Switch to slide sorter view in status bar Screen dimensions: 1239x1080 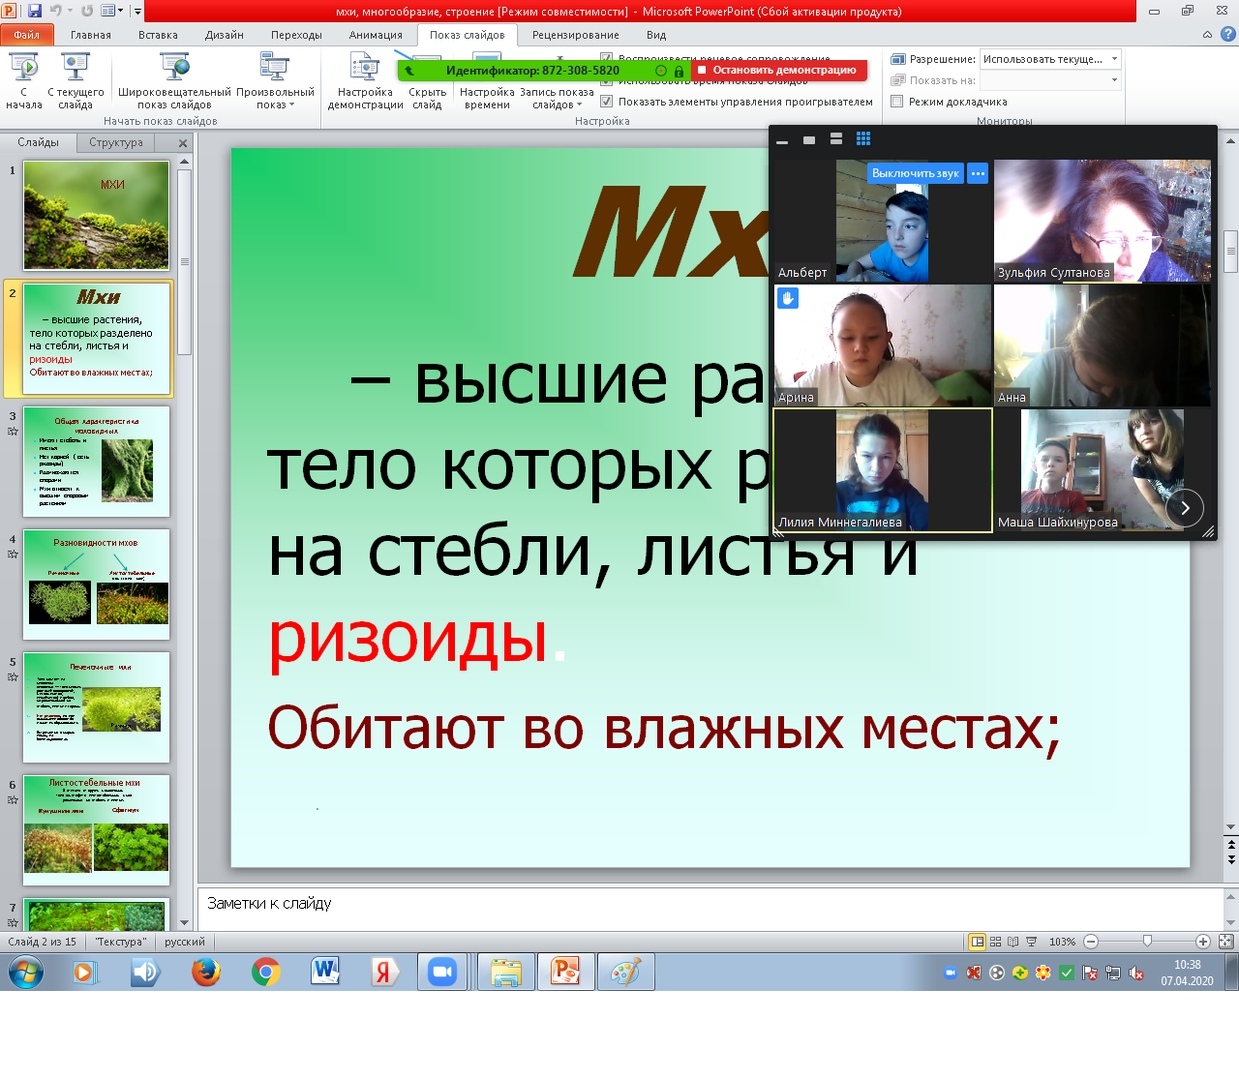[995, 942]
